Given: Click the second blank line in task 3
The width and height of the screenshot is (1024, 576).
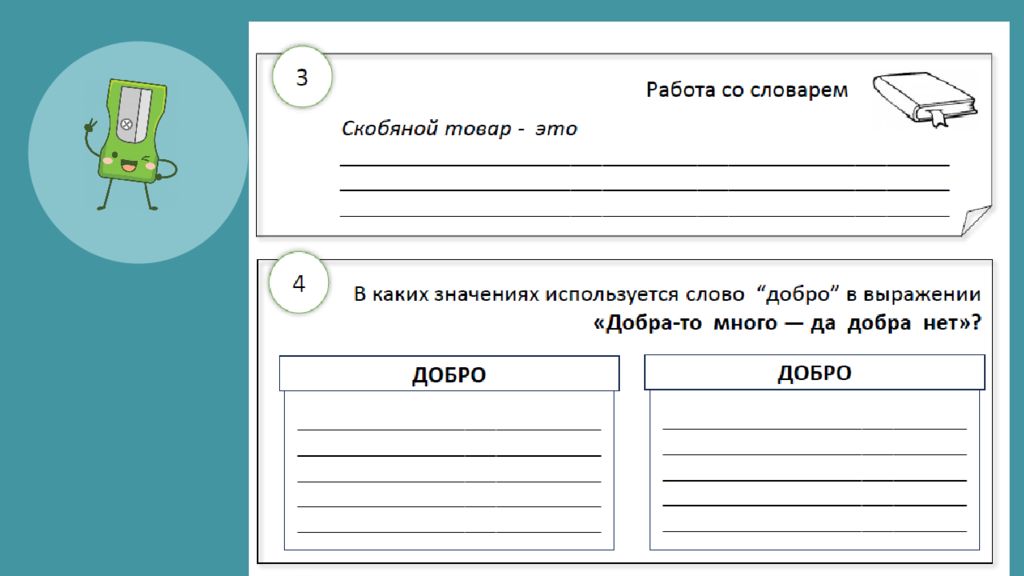Looking at the screenshot, I should [644, 189].
